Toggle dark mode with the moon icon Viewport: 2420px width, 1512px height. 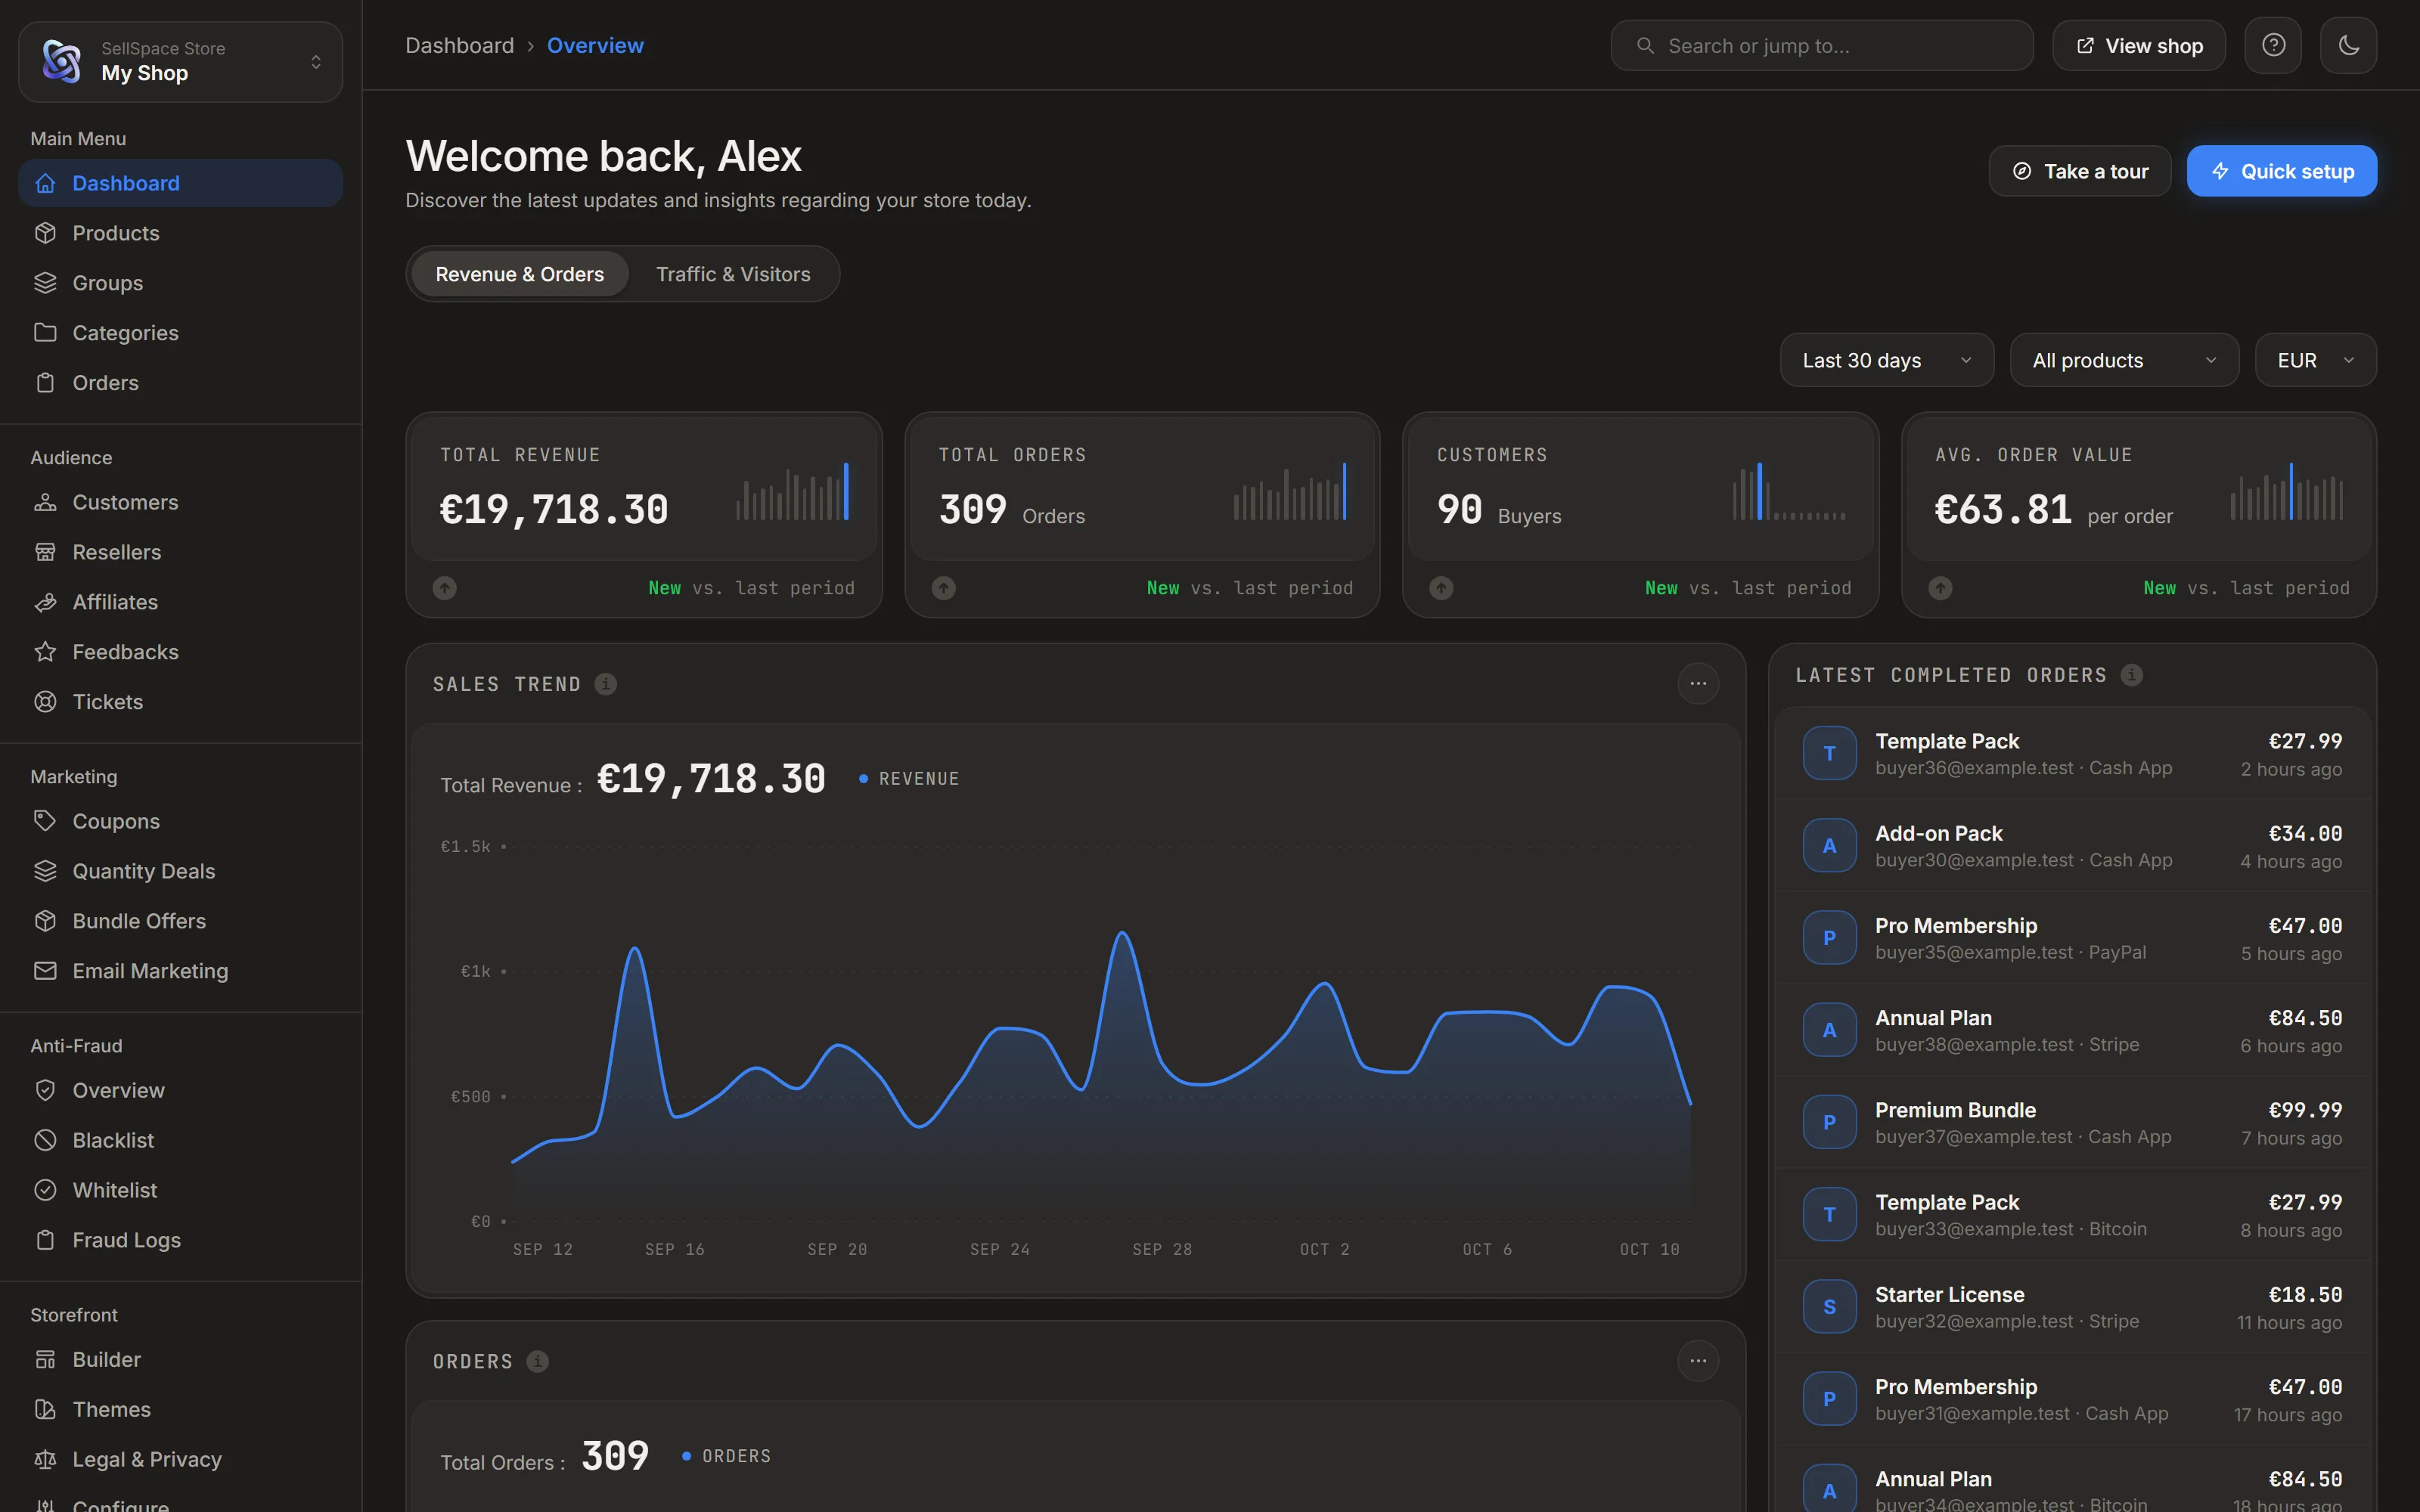pos(2348,45)
